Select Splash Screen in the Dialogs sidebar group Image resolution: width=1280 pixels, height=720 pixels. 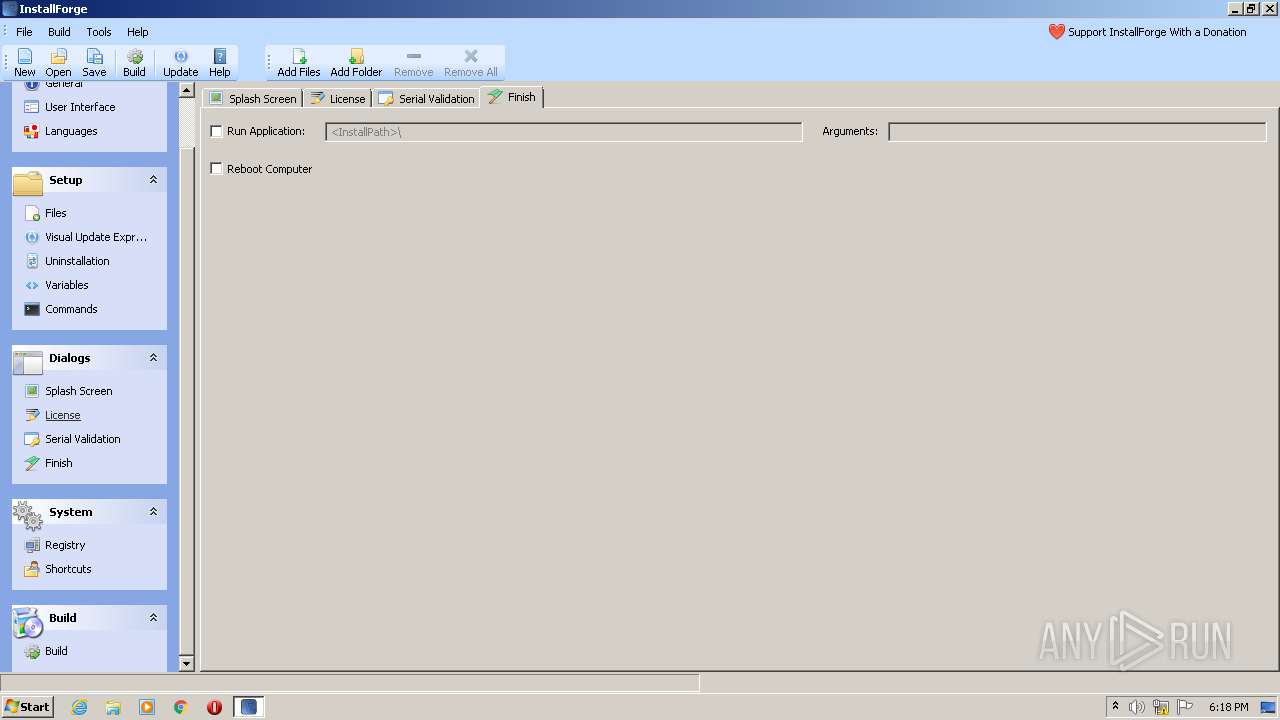tap(78, 391)
